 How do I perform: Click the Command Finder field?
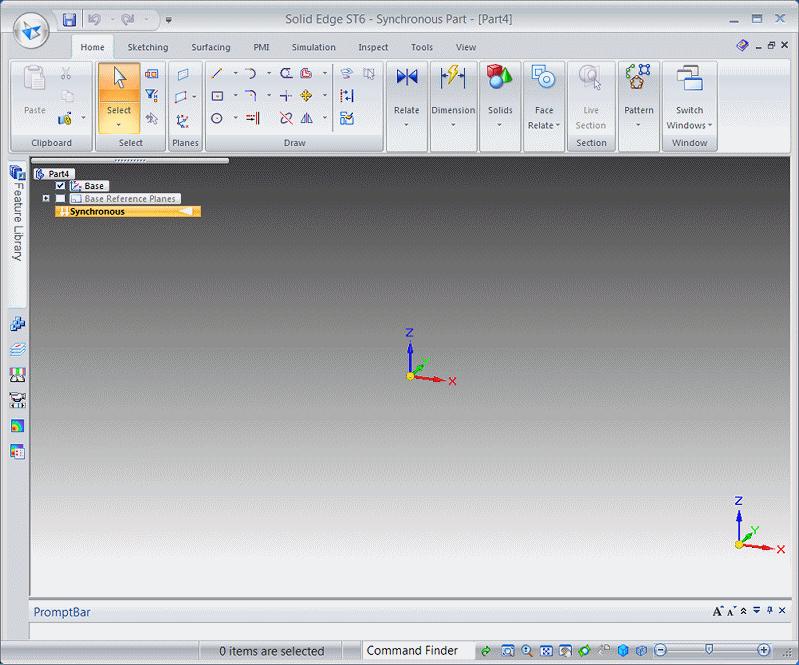(418, 651)
